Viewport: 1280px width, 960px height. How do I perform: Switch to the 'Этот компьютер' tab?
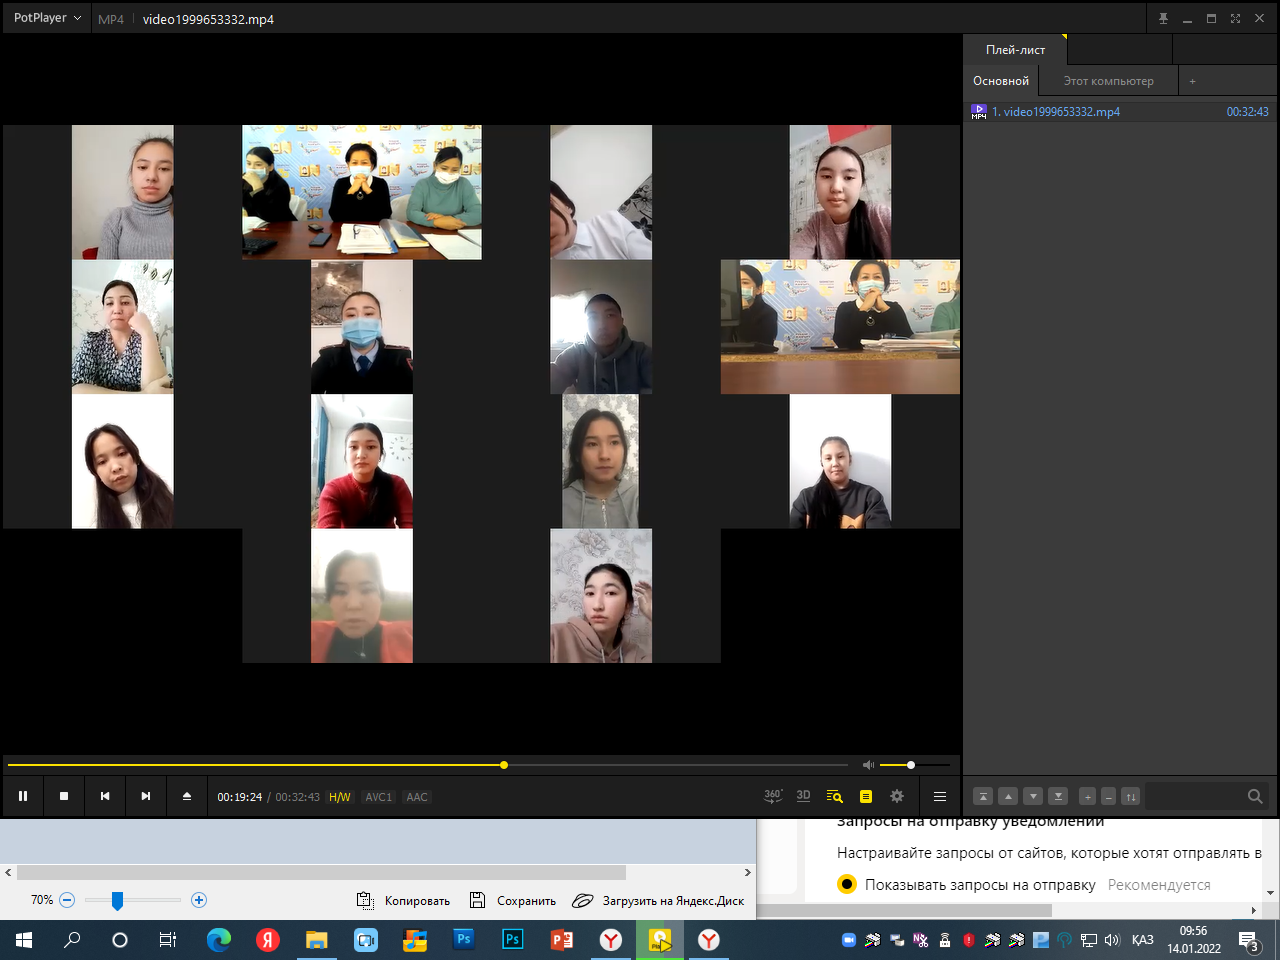click(x=1108, y=81)
